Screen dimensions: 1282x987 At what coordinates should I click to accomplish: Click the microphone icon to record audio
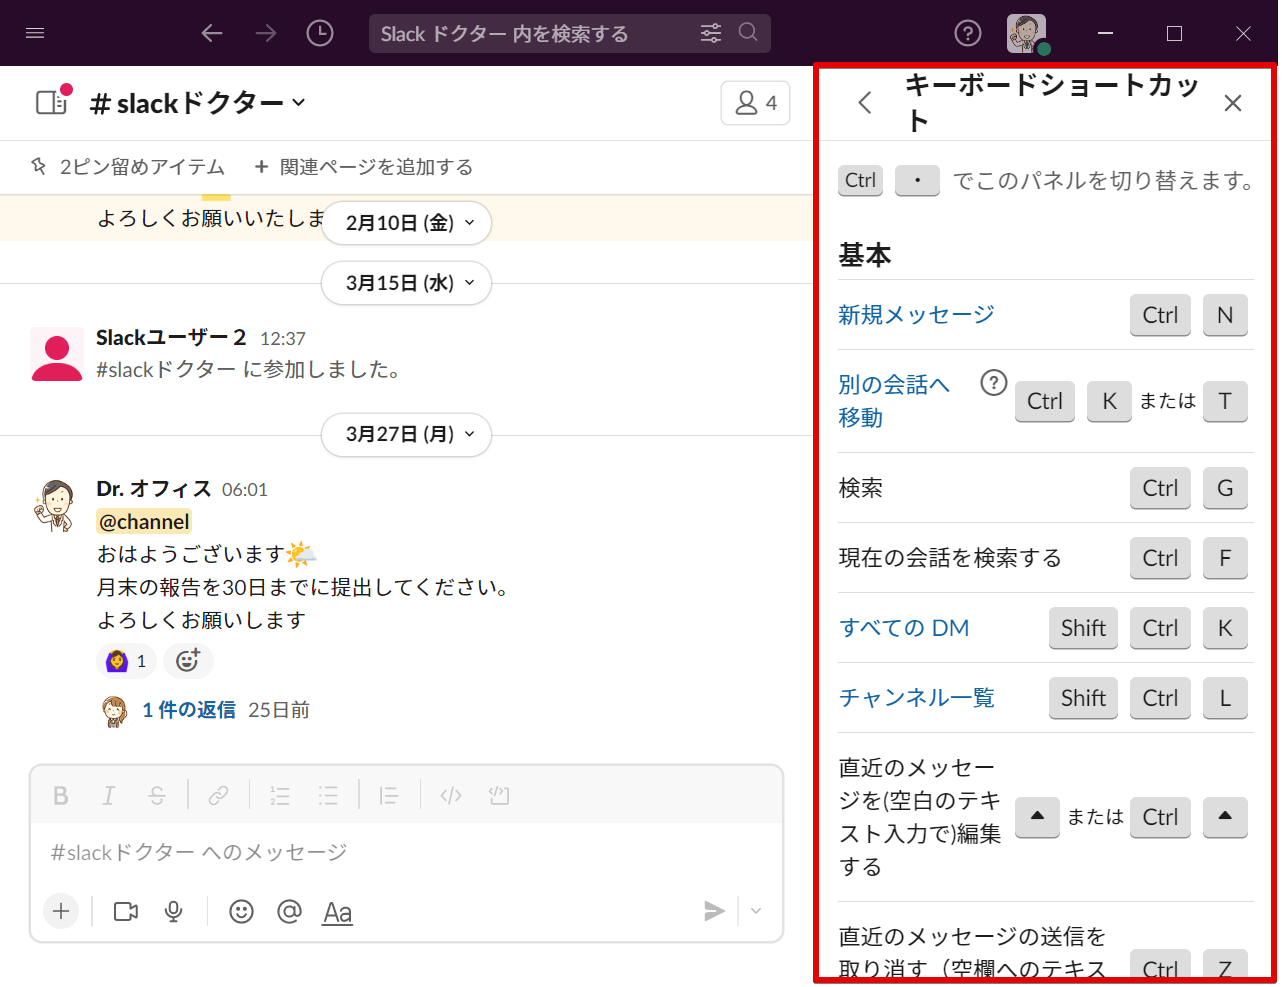click(174, 911)
